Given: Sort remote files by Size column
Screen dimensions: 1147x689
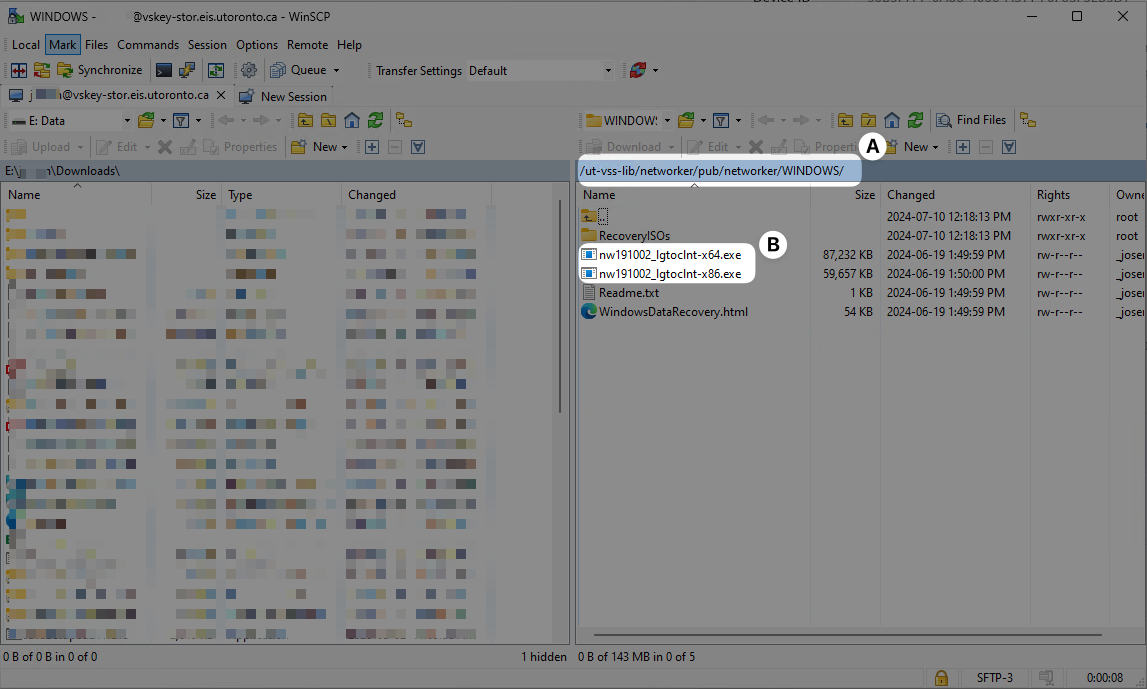Looking at the screenshot, I should click(845, 195).
